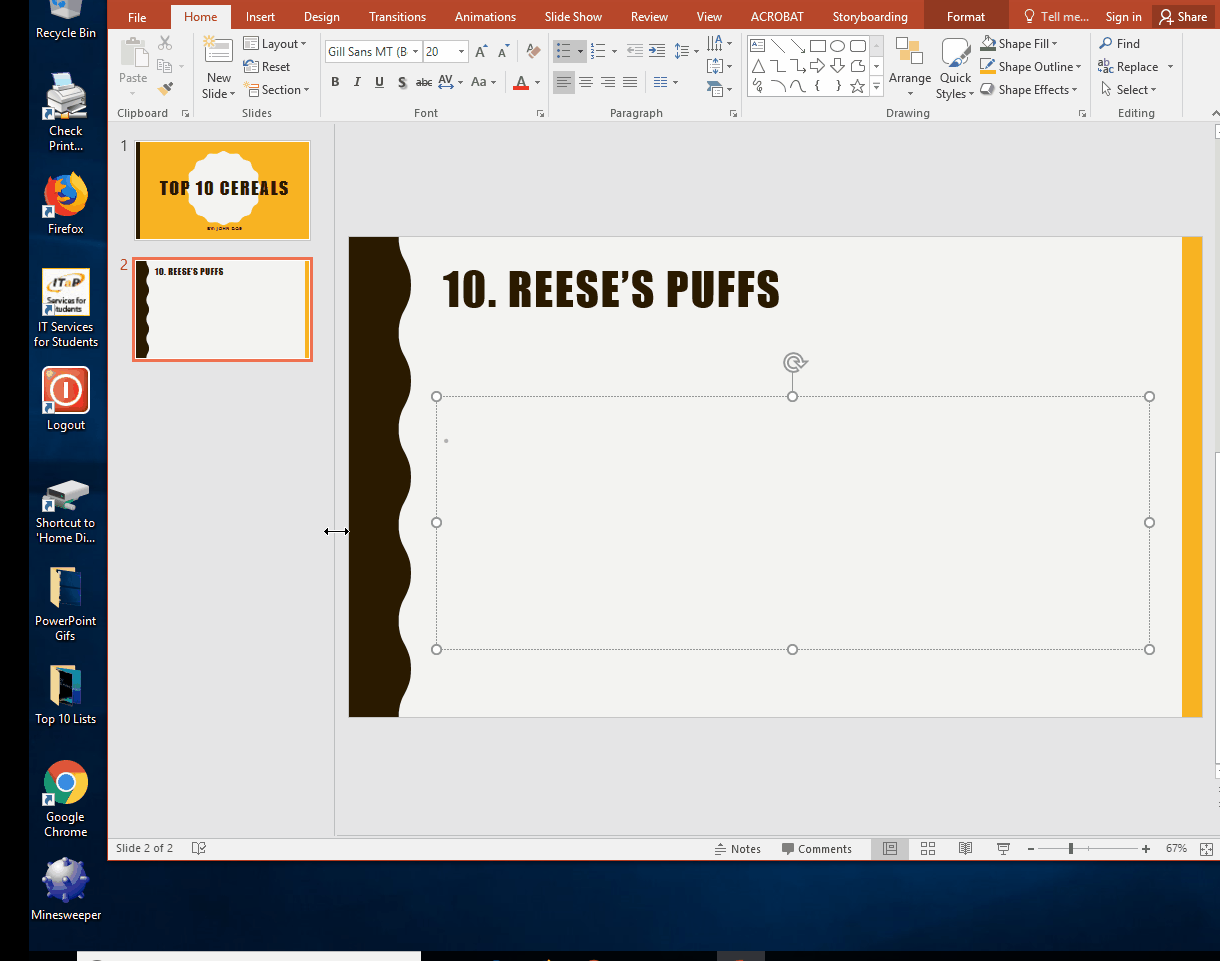Toggle strikethrough formatting
The image size is (1220, 961).
tap(424, 82)
